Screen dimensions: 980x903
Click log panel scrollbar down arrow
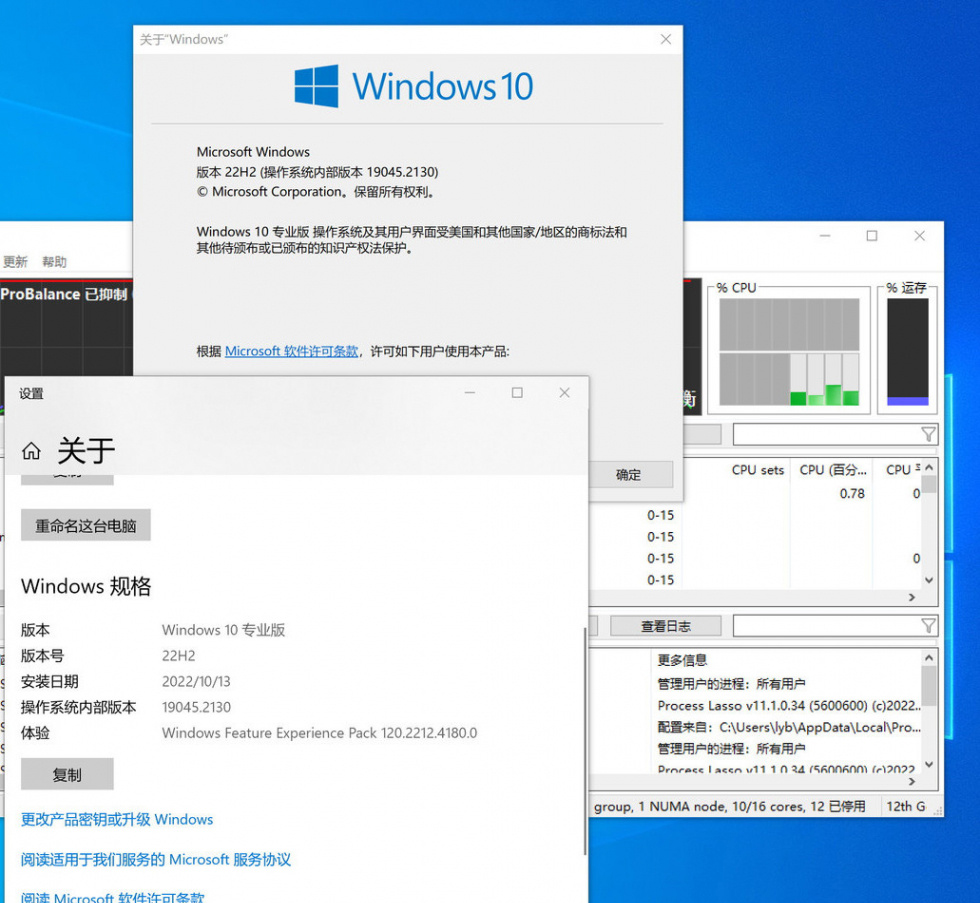coord(929,764)
